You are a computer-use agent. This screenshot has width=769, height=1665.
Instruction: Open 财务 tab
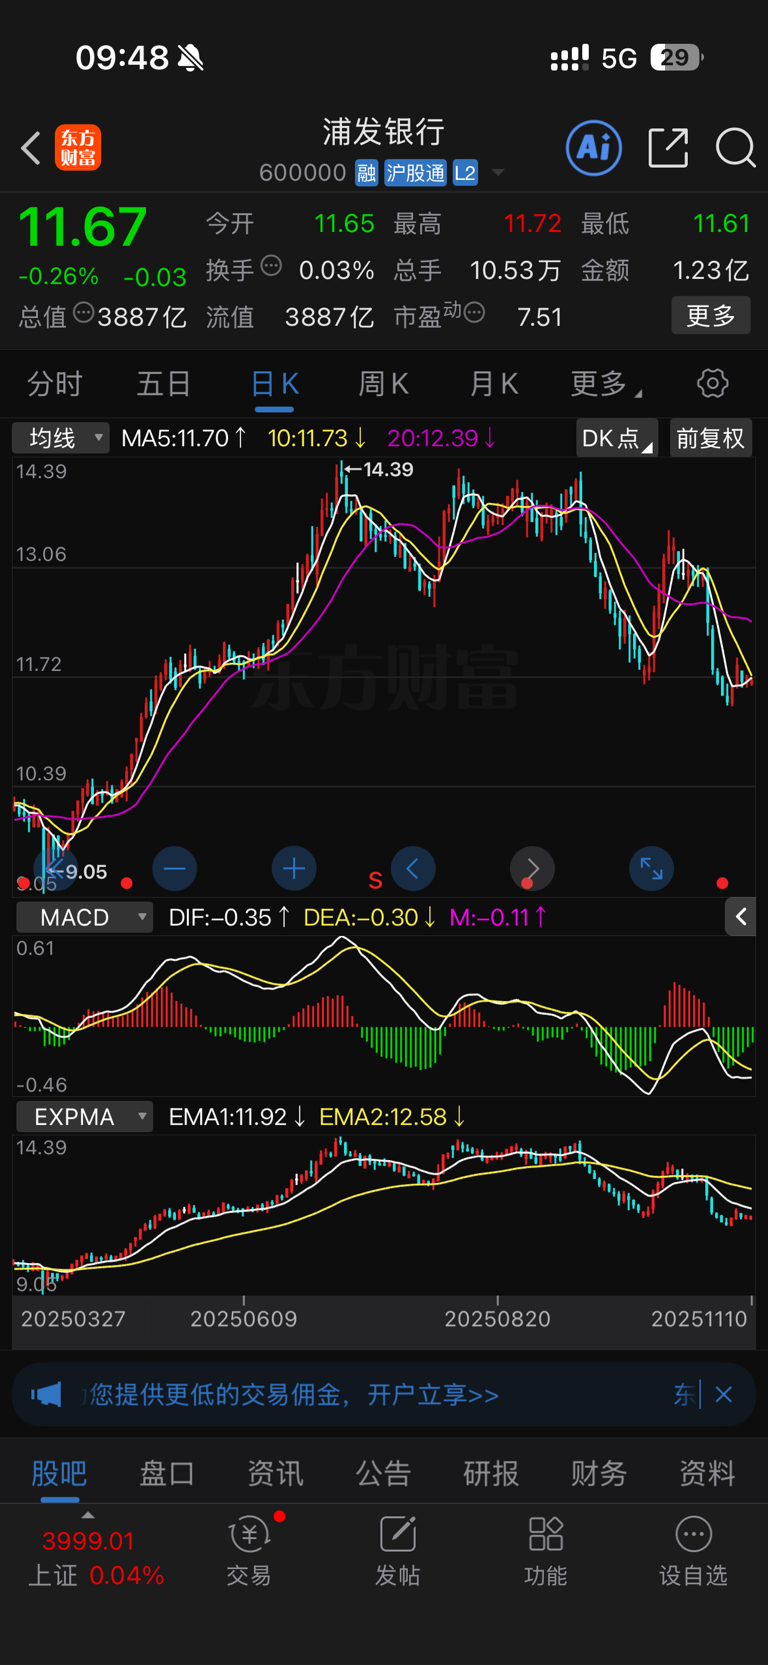pyautogui.click(x=599, y=1473)
